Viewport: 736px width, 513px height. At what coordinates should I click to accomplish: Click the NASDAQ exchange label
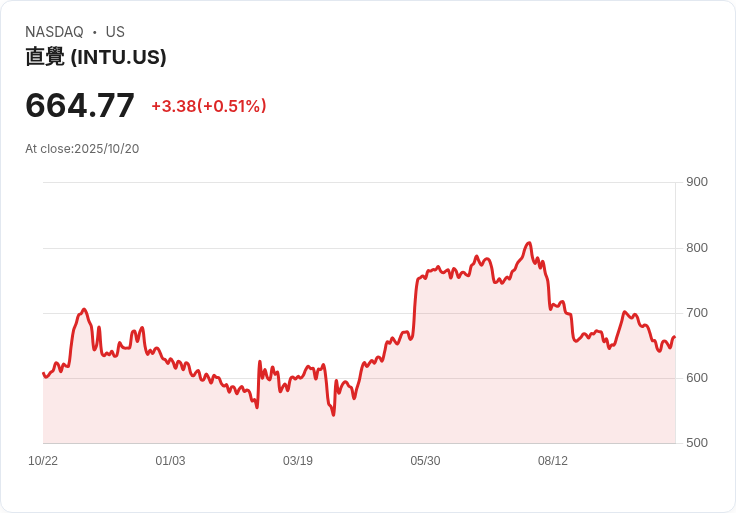(x=54, y=32)
